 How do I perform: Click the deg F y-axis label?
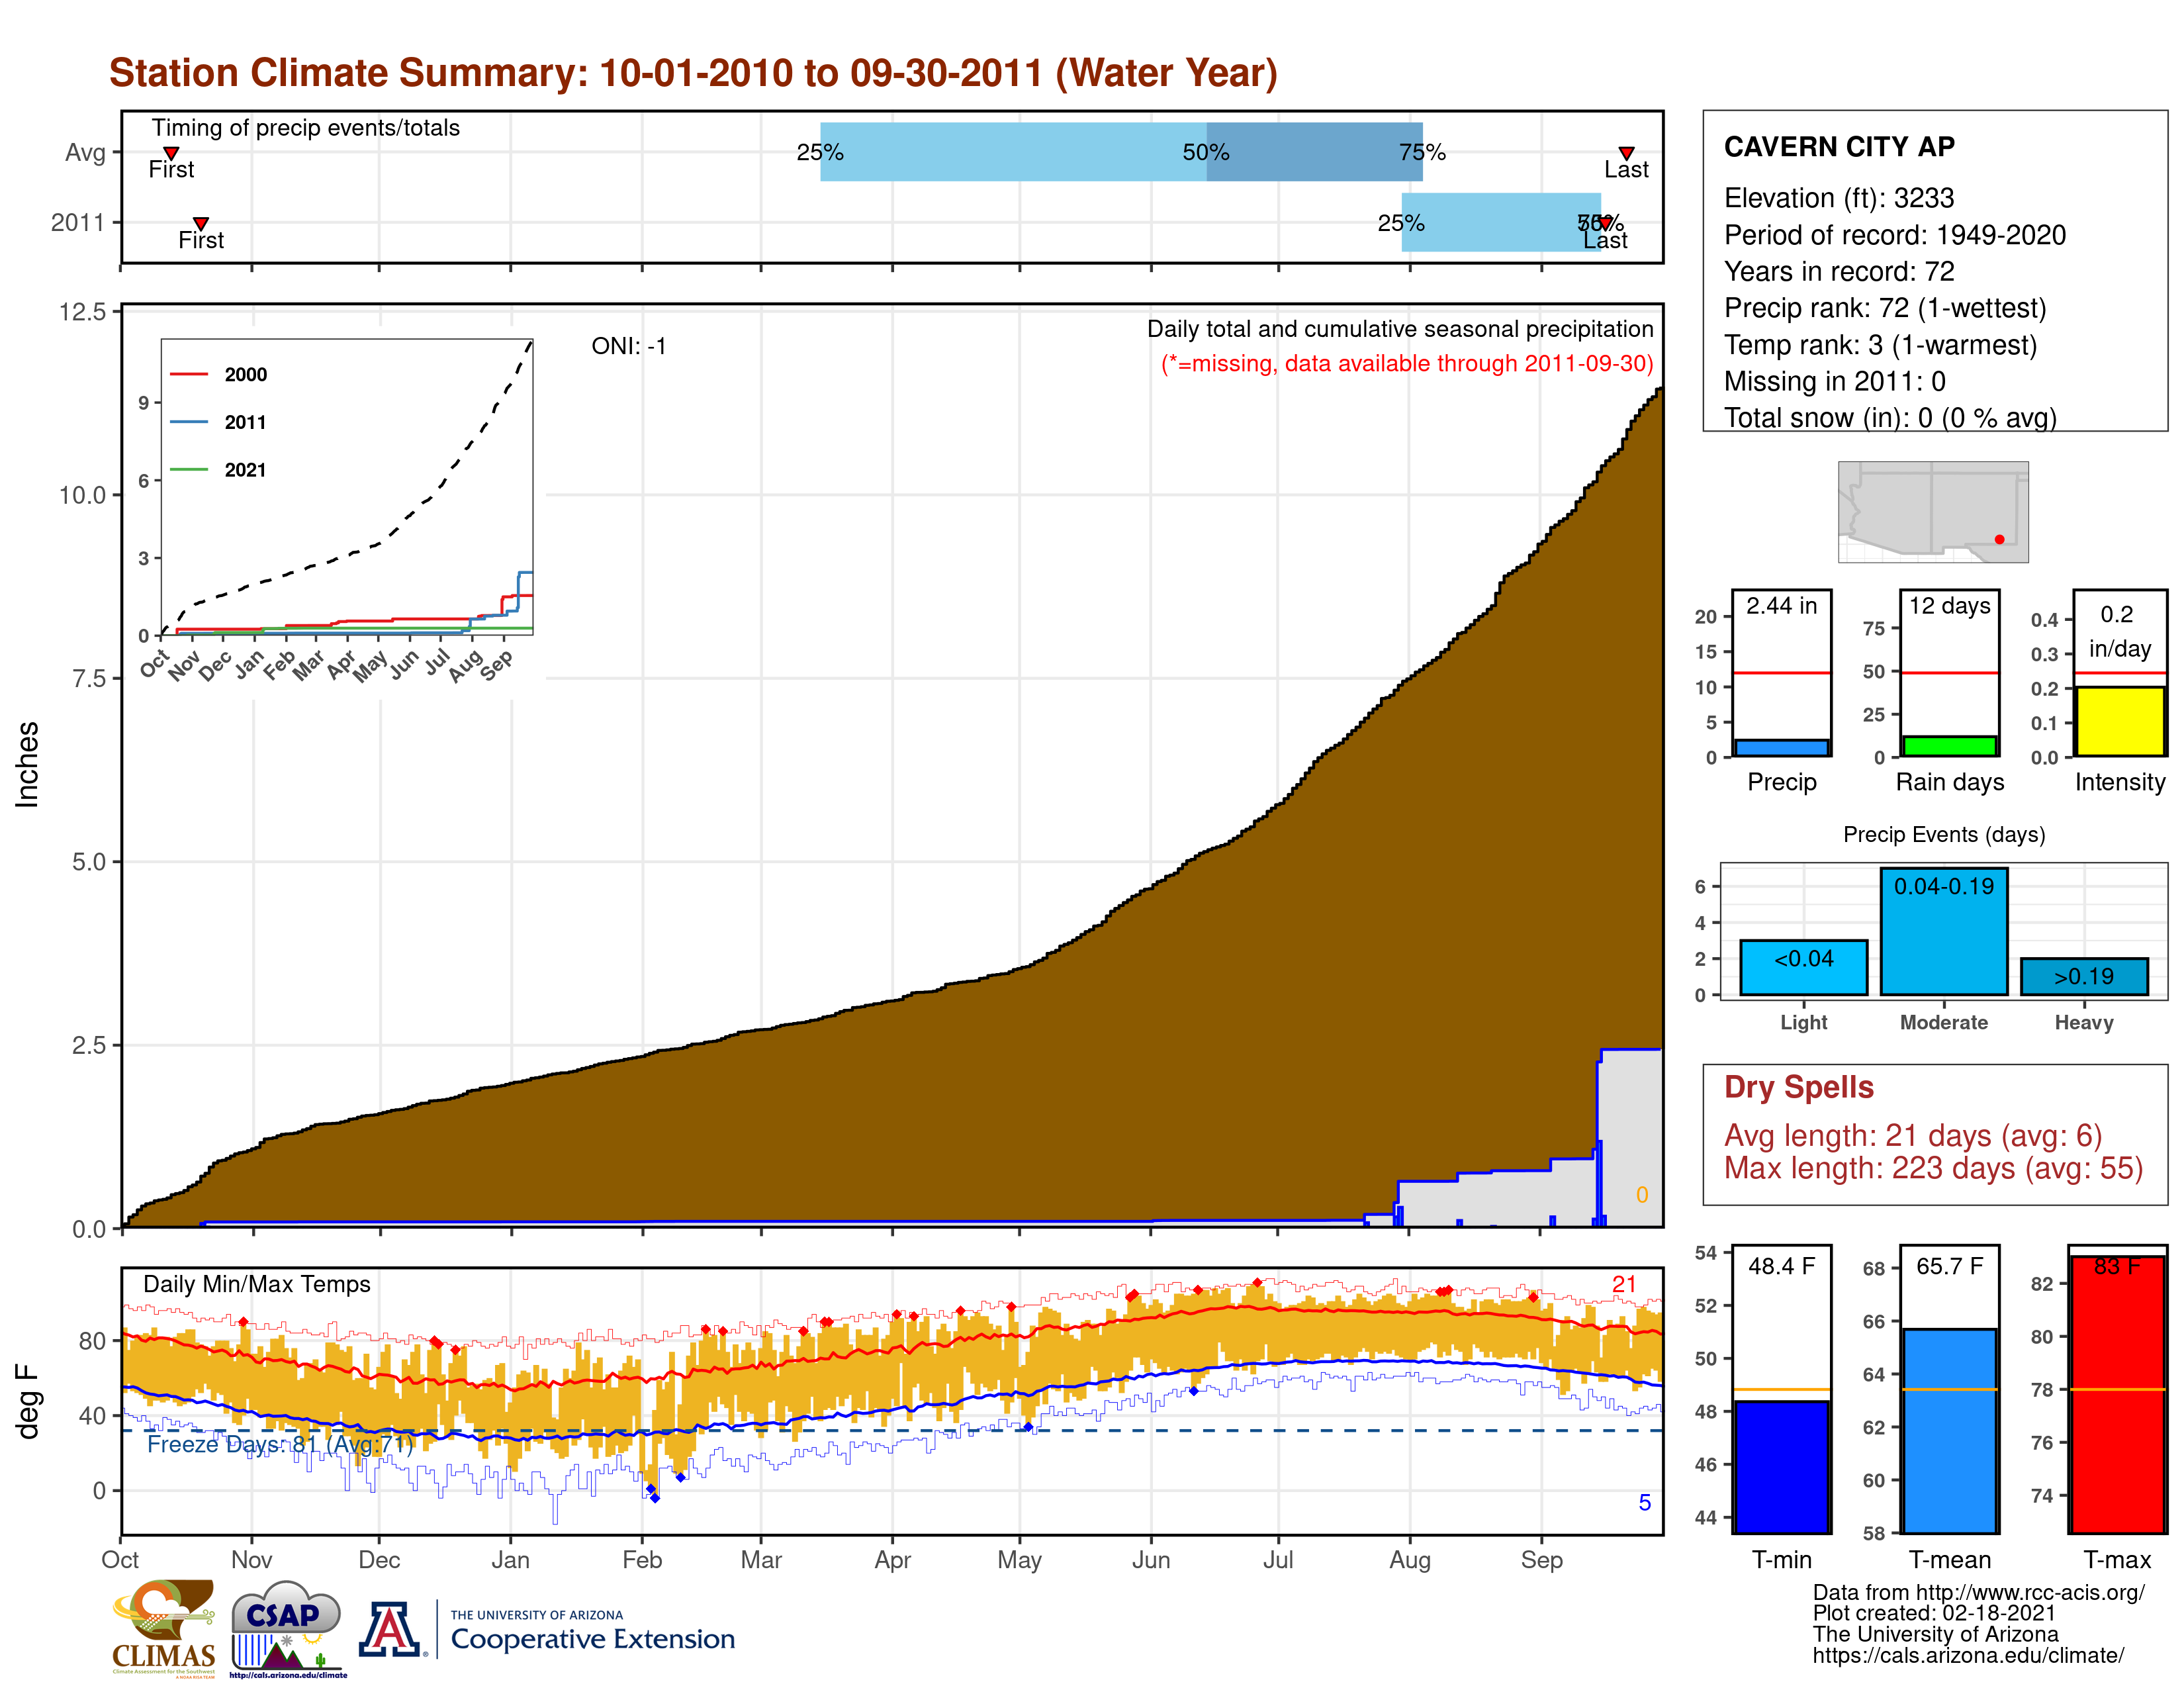[x=28, y=1401]
